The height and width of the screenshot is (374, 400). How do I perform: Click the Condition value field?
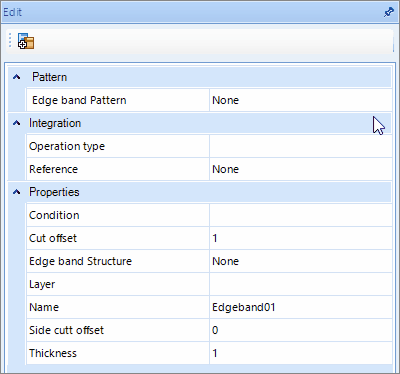coord(300,215)
